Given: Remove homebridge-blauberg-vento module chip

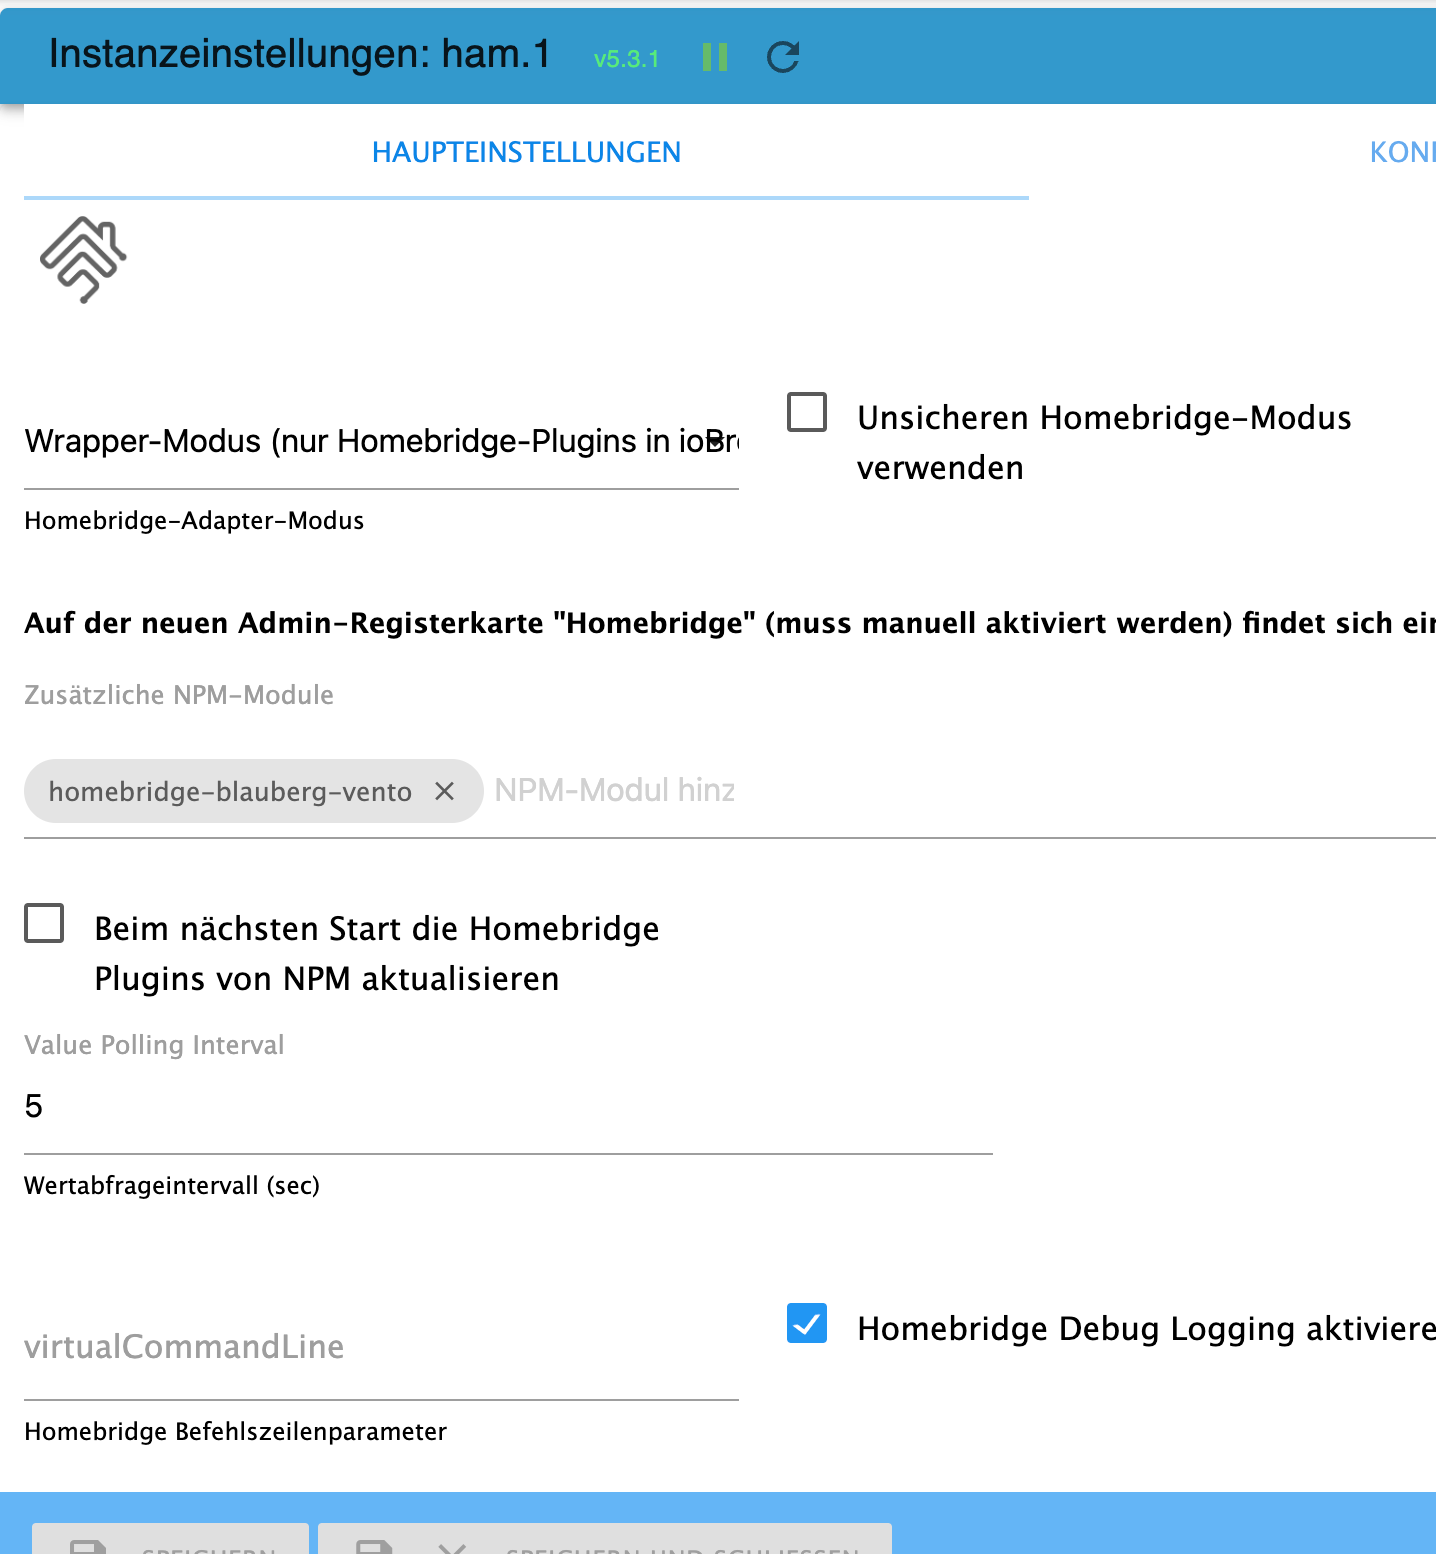Looking at the screenshot, I should point(445,791).
